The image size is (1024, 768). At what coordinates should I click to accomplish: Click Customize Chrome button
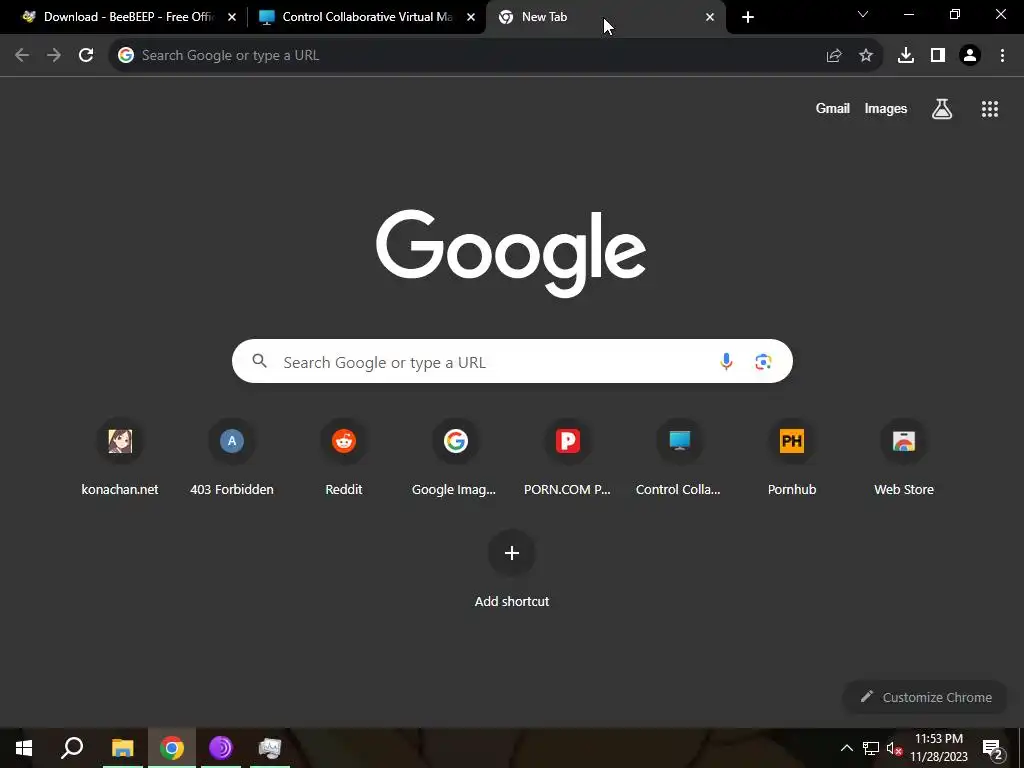coord(926,697)
